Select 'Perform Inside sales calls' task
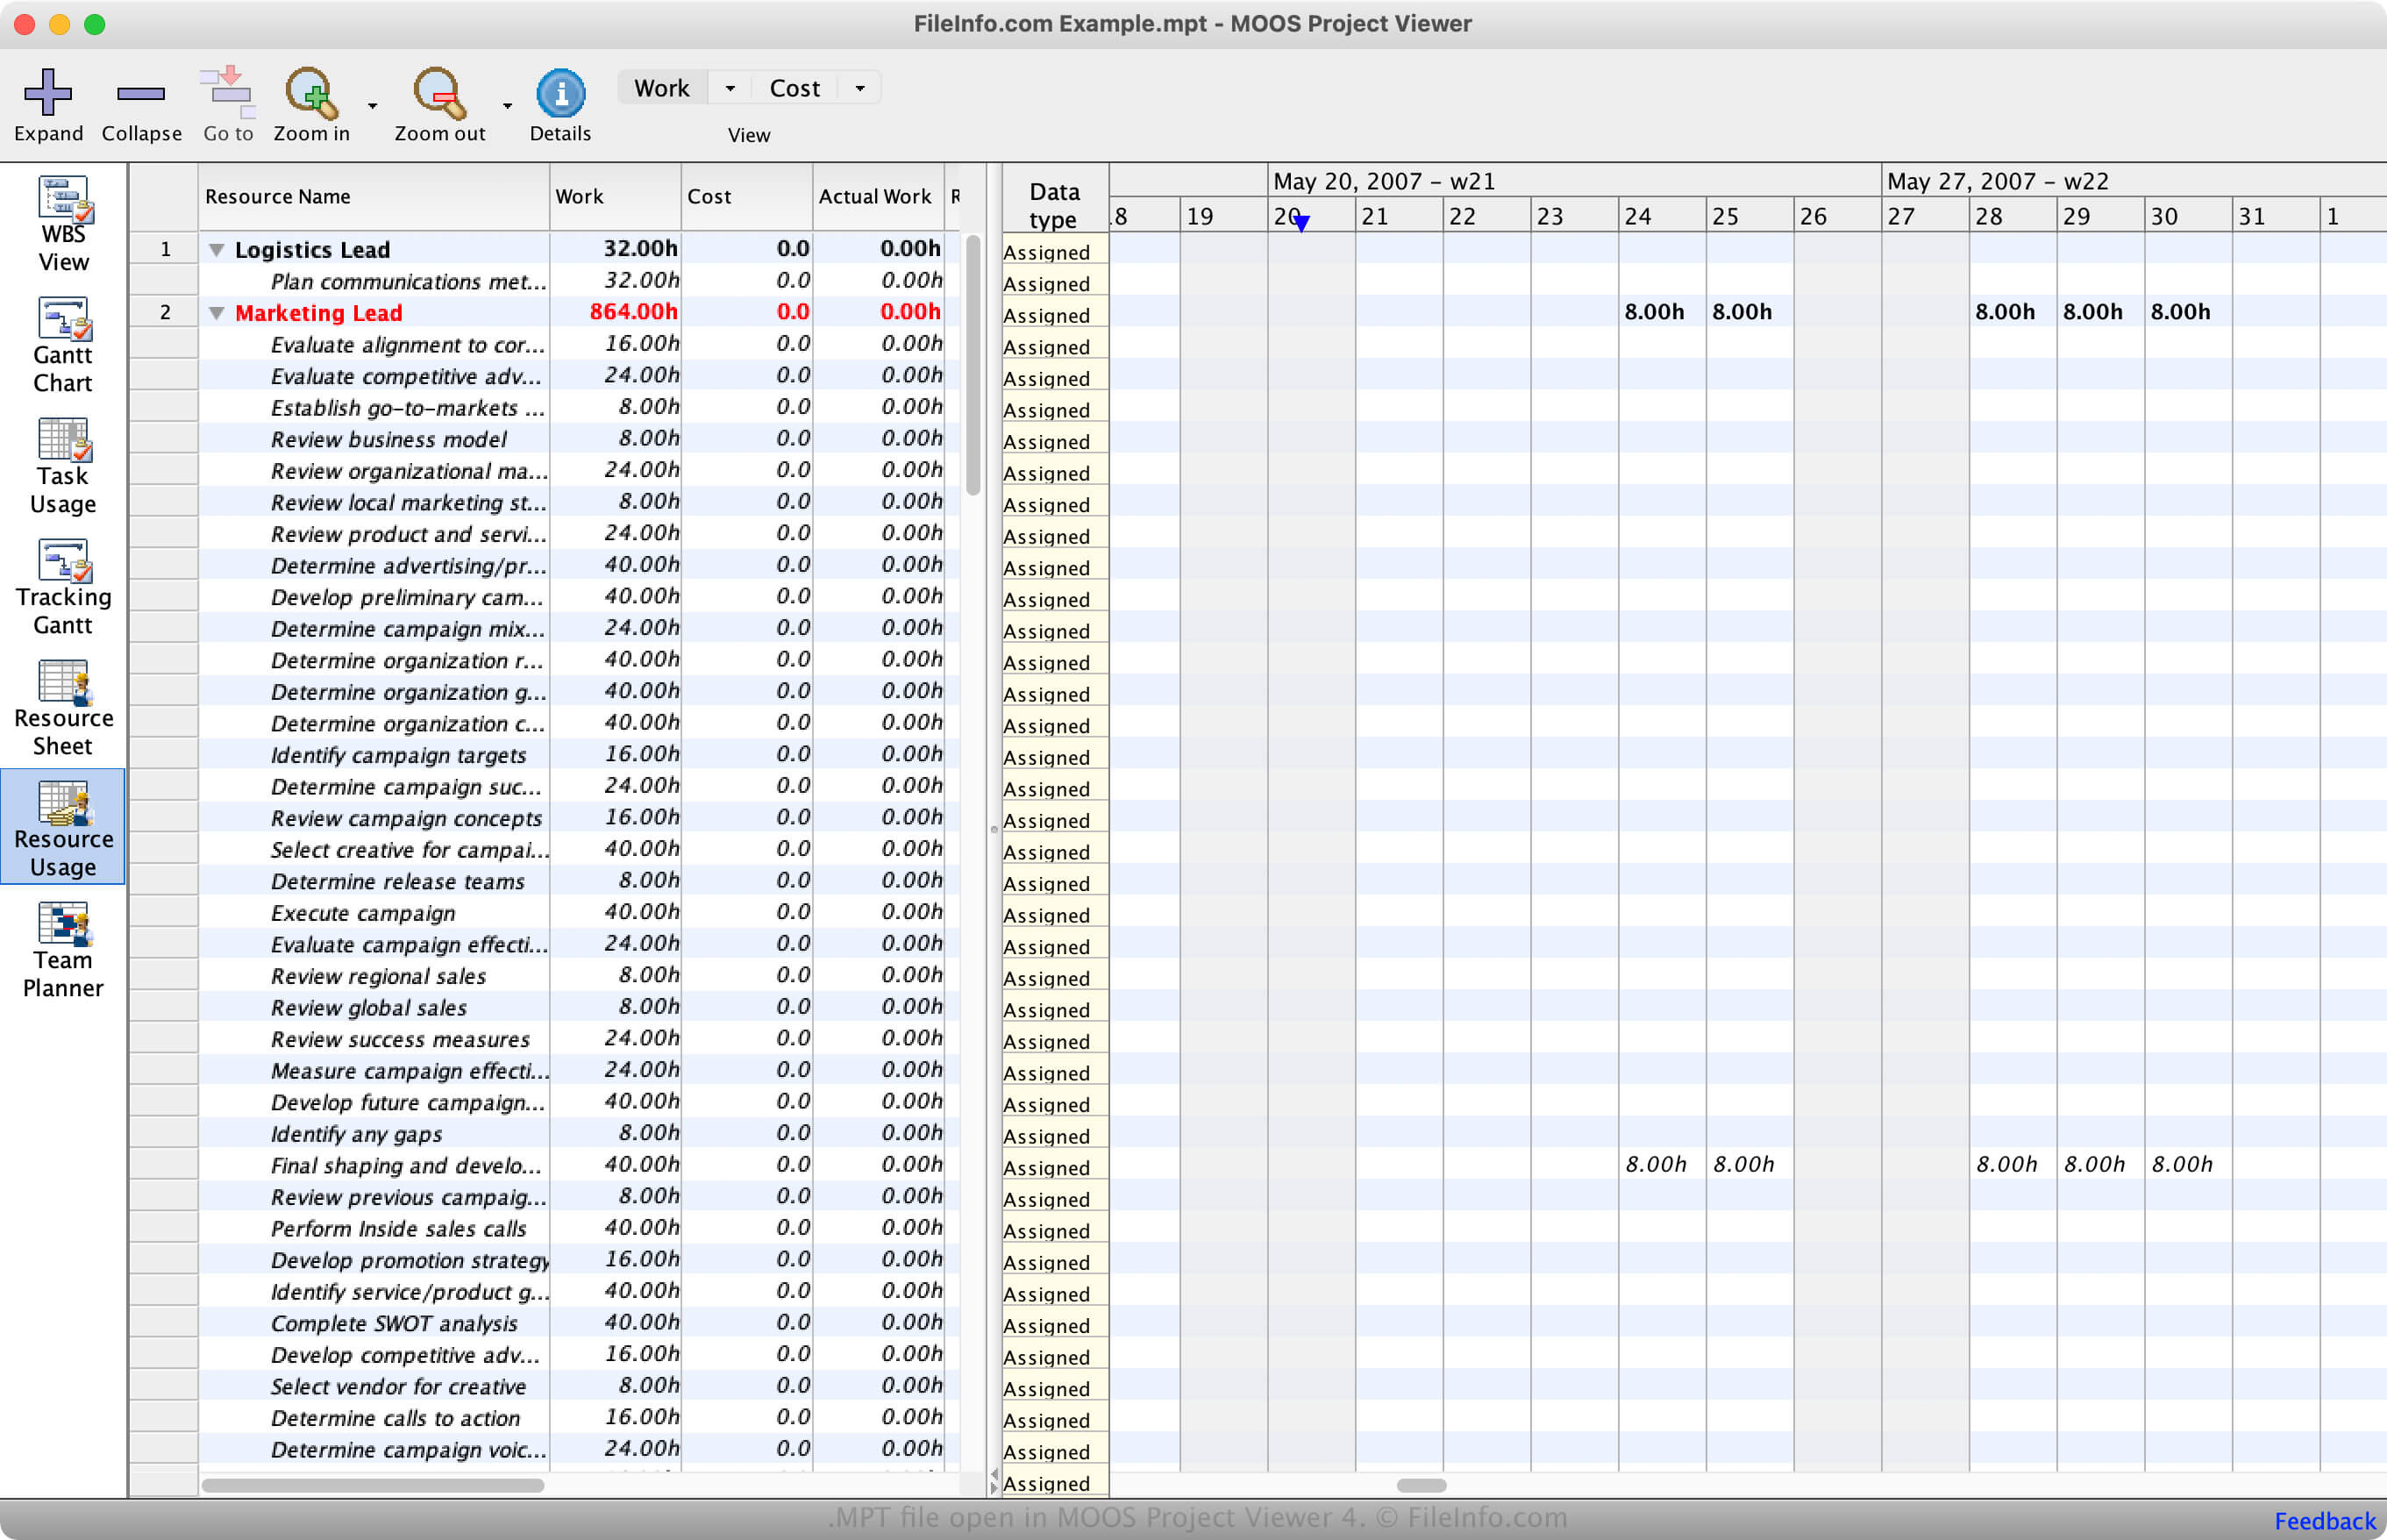Screen dimensions: 2387x1540 click(x=398, y=1229)
